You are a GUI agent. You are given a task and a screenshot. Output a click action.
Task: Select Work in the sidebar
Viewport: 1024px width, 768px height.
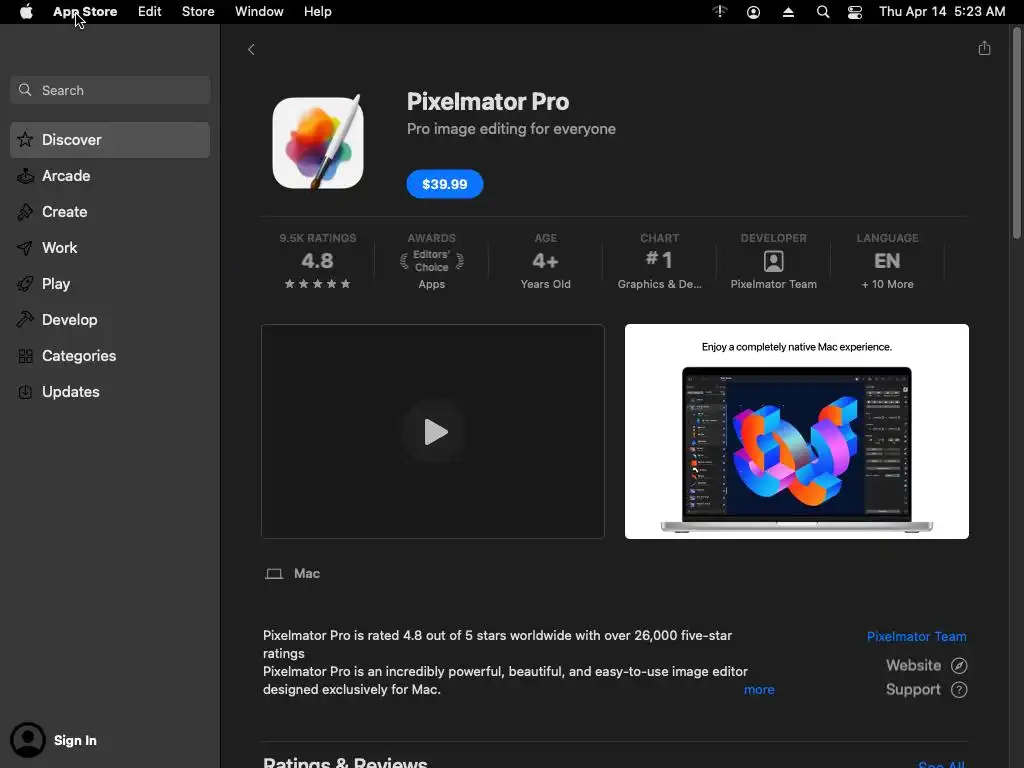click(x=110, y=248)
